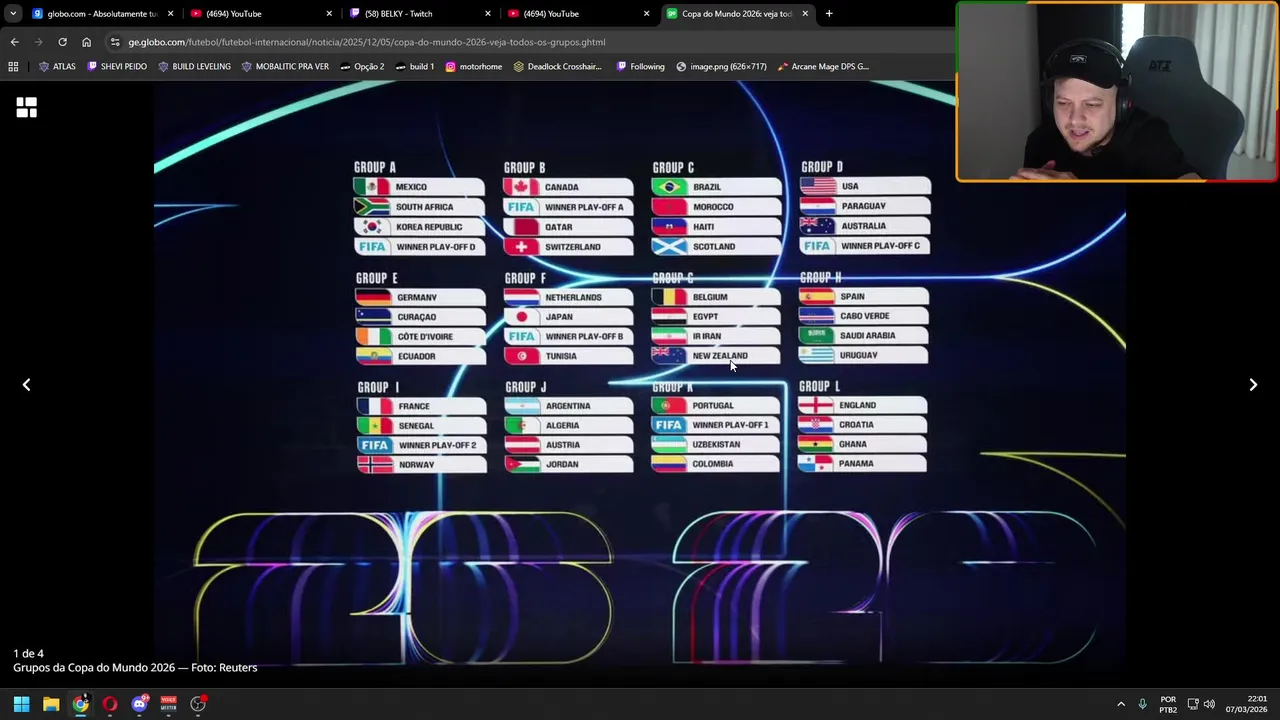Viewport: 1280px width, 720px height.
Task: Show hidden system tray icons
Action: (x=1121, y=704)
